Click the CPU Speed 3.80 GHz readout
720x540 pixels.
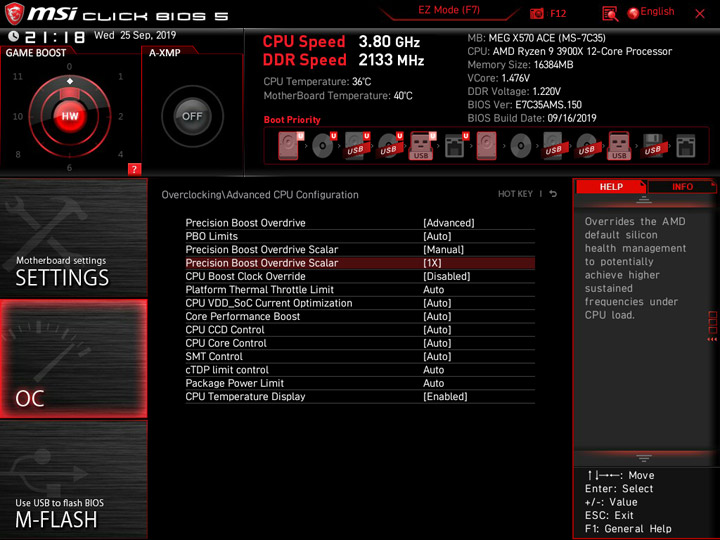tap(341, 42)
